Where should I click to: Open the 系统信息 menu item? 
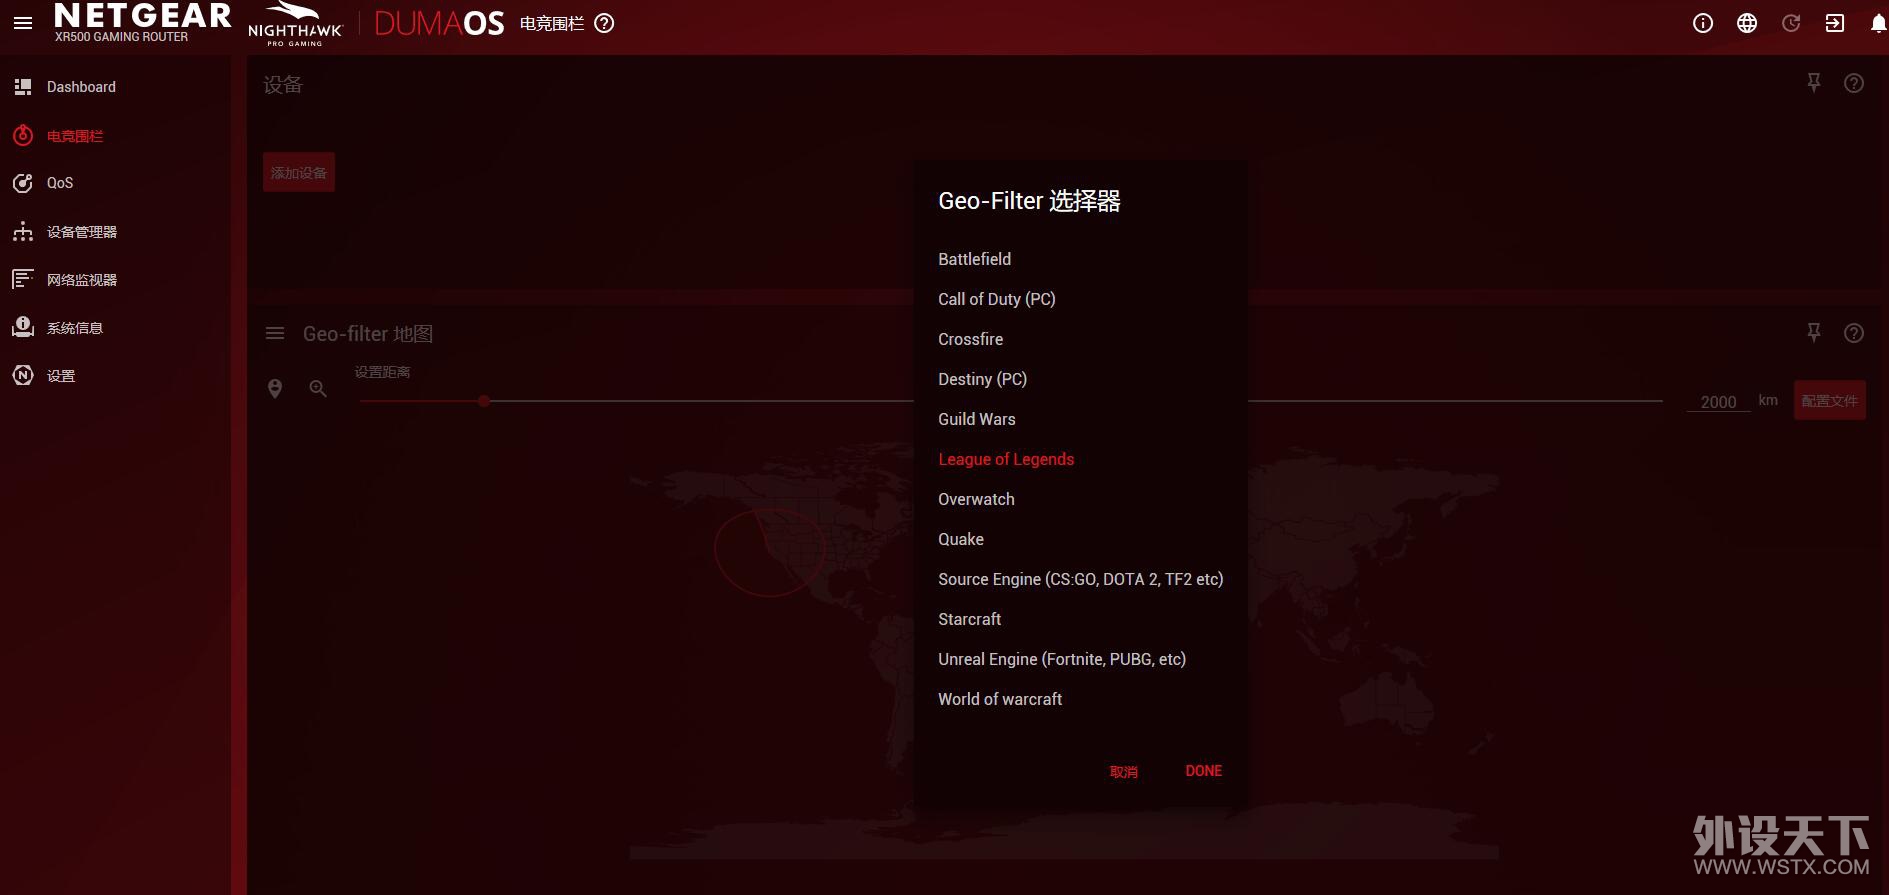tap(75, 327)
